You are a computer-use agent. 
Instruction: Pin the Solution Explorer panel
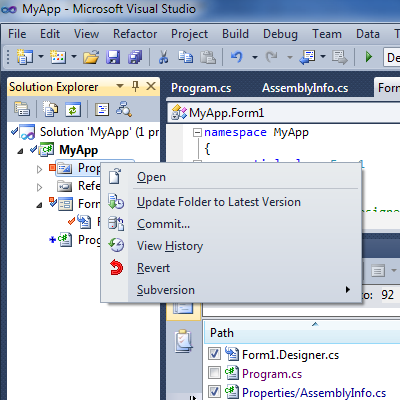[135, 87]
